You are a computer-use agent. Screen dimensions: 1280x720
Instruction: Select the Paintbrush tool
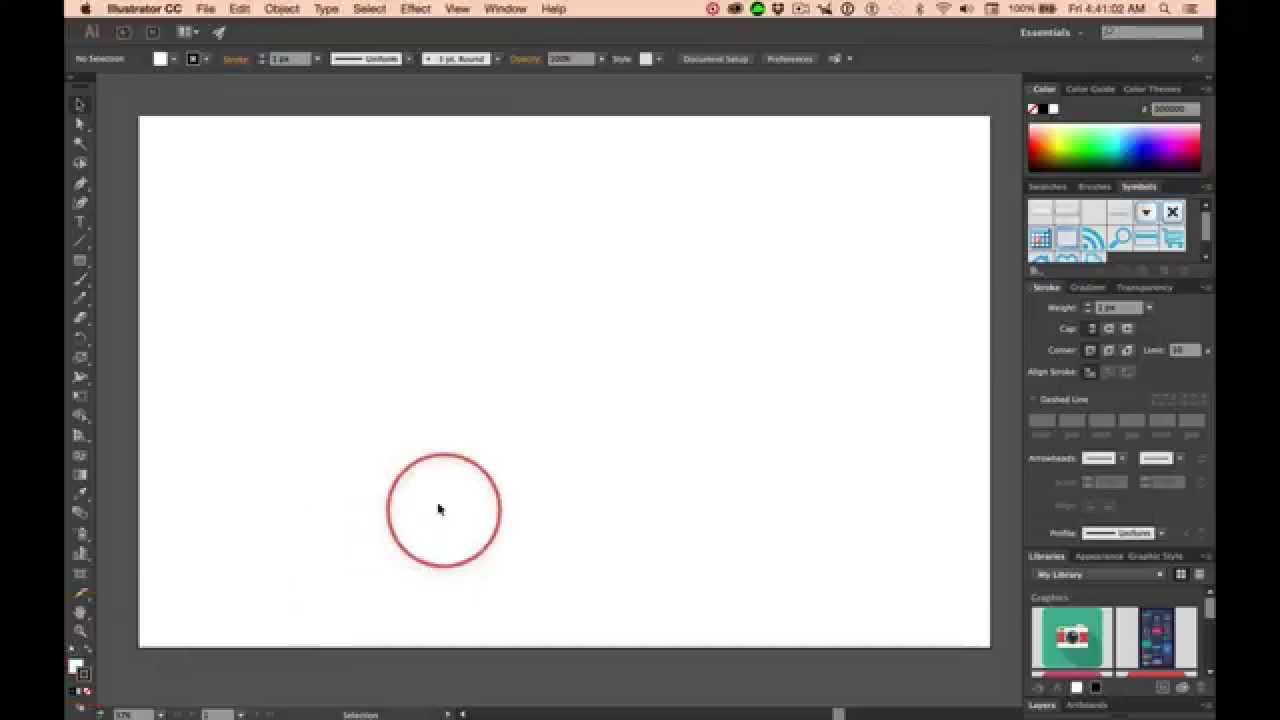[x=80, y=280]
